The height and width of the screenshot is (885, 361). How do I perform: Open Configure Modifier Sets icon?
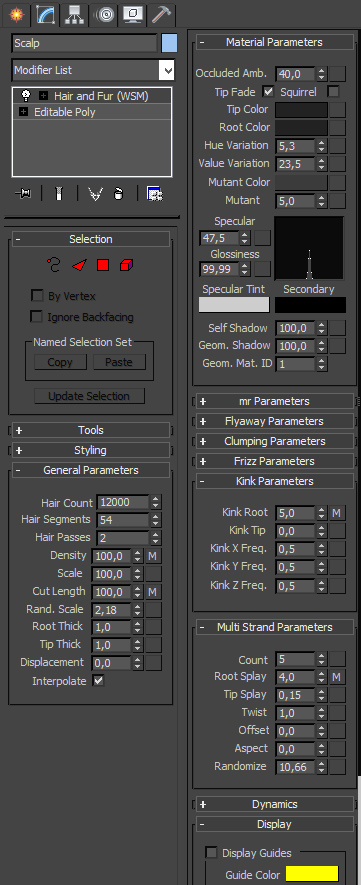coord(154,194)
